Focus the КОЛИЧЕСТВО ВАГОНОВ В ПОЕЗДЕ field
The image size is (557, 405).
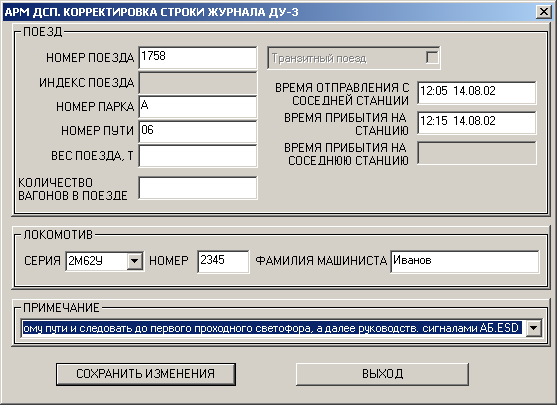[x=198, y=188]
